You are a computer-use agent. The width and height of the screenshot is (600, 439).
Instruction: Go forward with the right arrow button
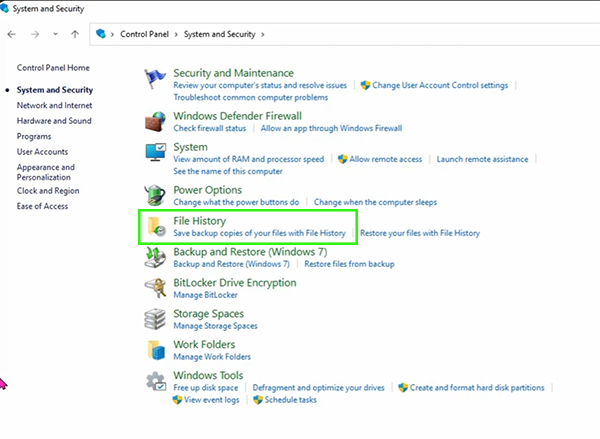click(x=35, y=34)
